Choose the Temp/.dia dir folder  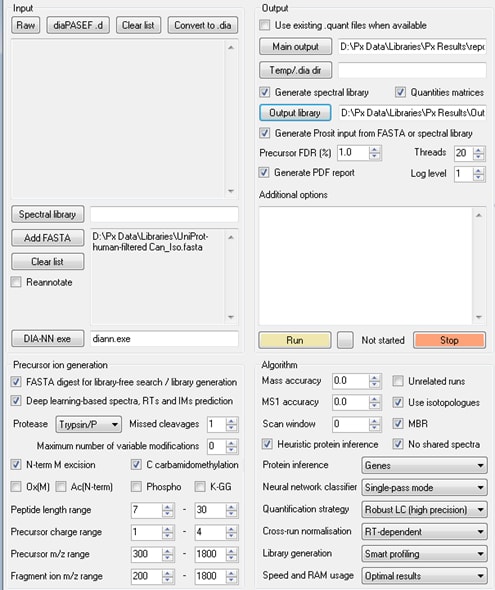click(x=296, y=70)
